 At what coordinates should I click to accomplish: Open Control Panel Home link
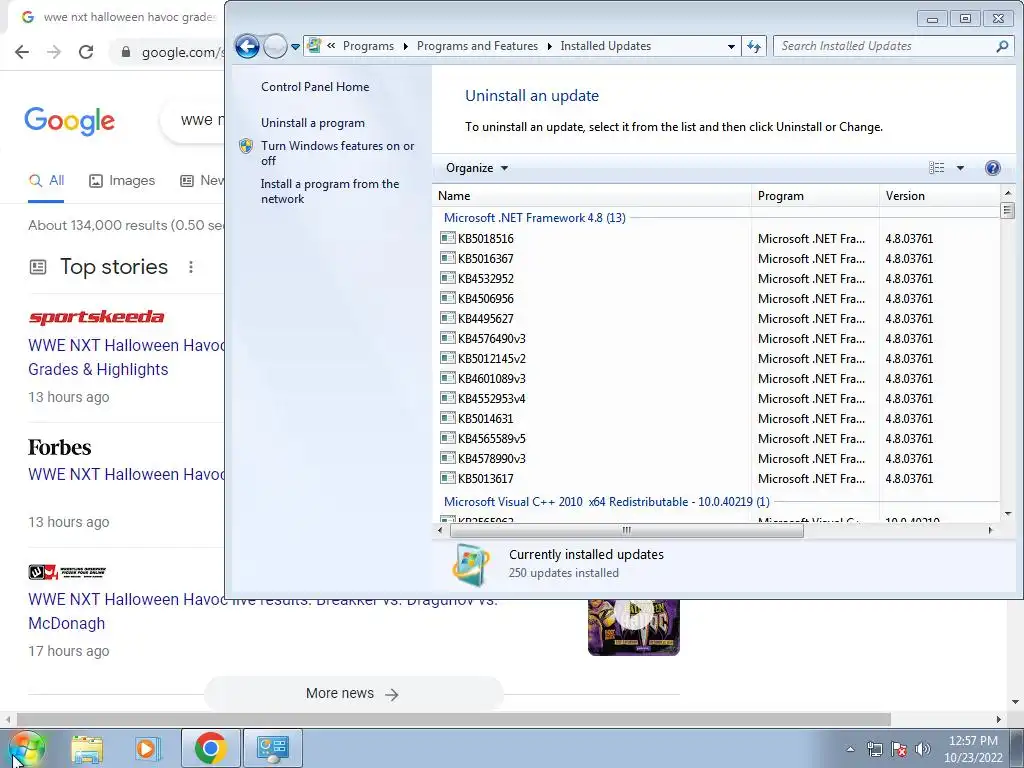point(315,87)
